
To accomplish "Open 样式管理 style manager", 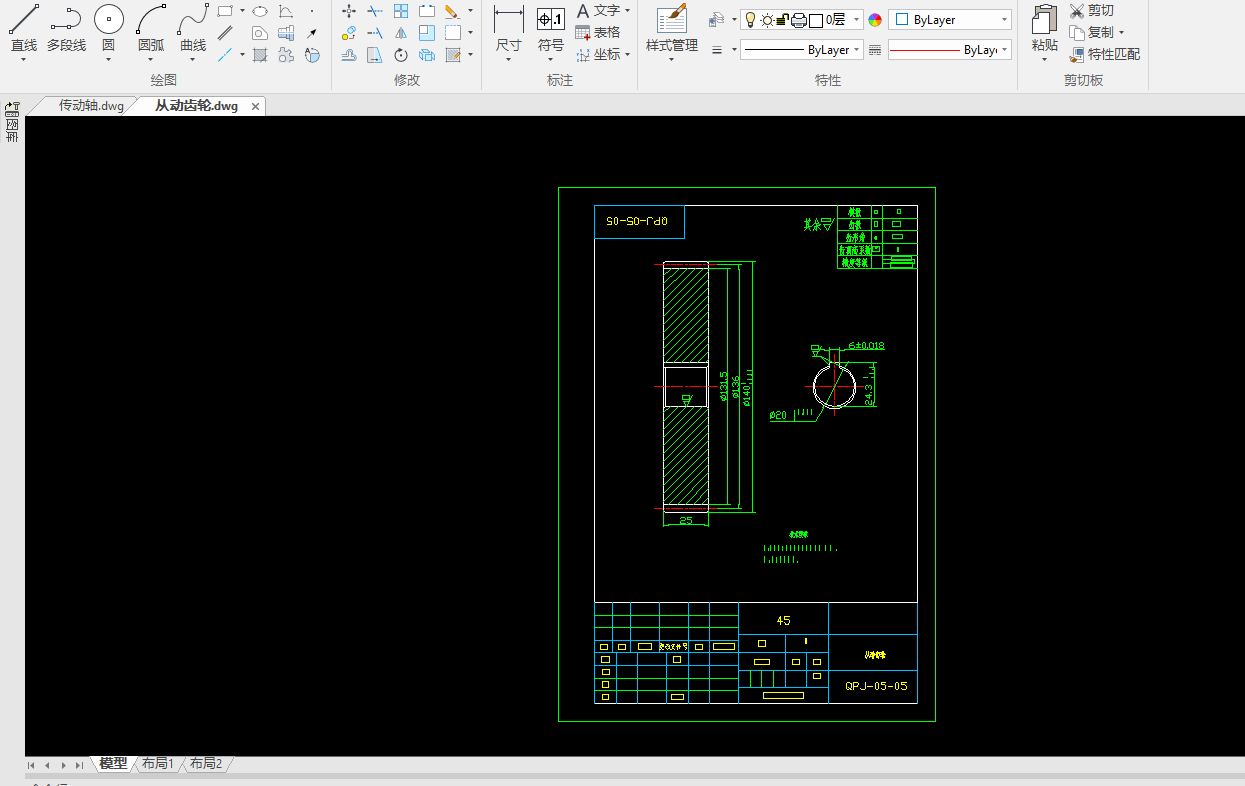I will 671,20.
